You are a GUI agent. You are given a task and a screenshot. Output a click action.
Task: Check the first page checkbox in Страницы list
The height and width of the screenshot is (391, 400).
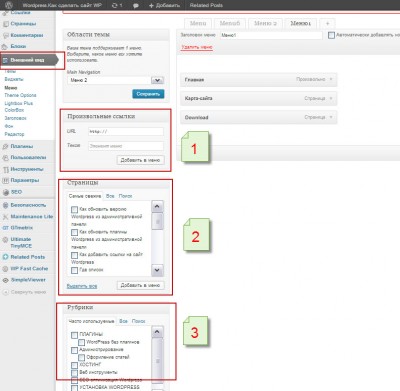[74, 209]
